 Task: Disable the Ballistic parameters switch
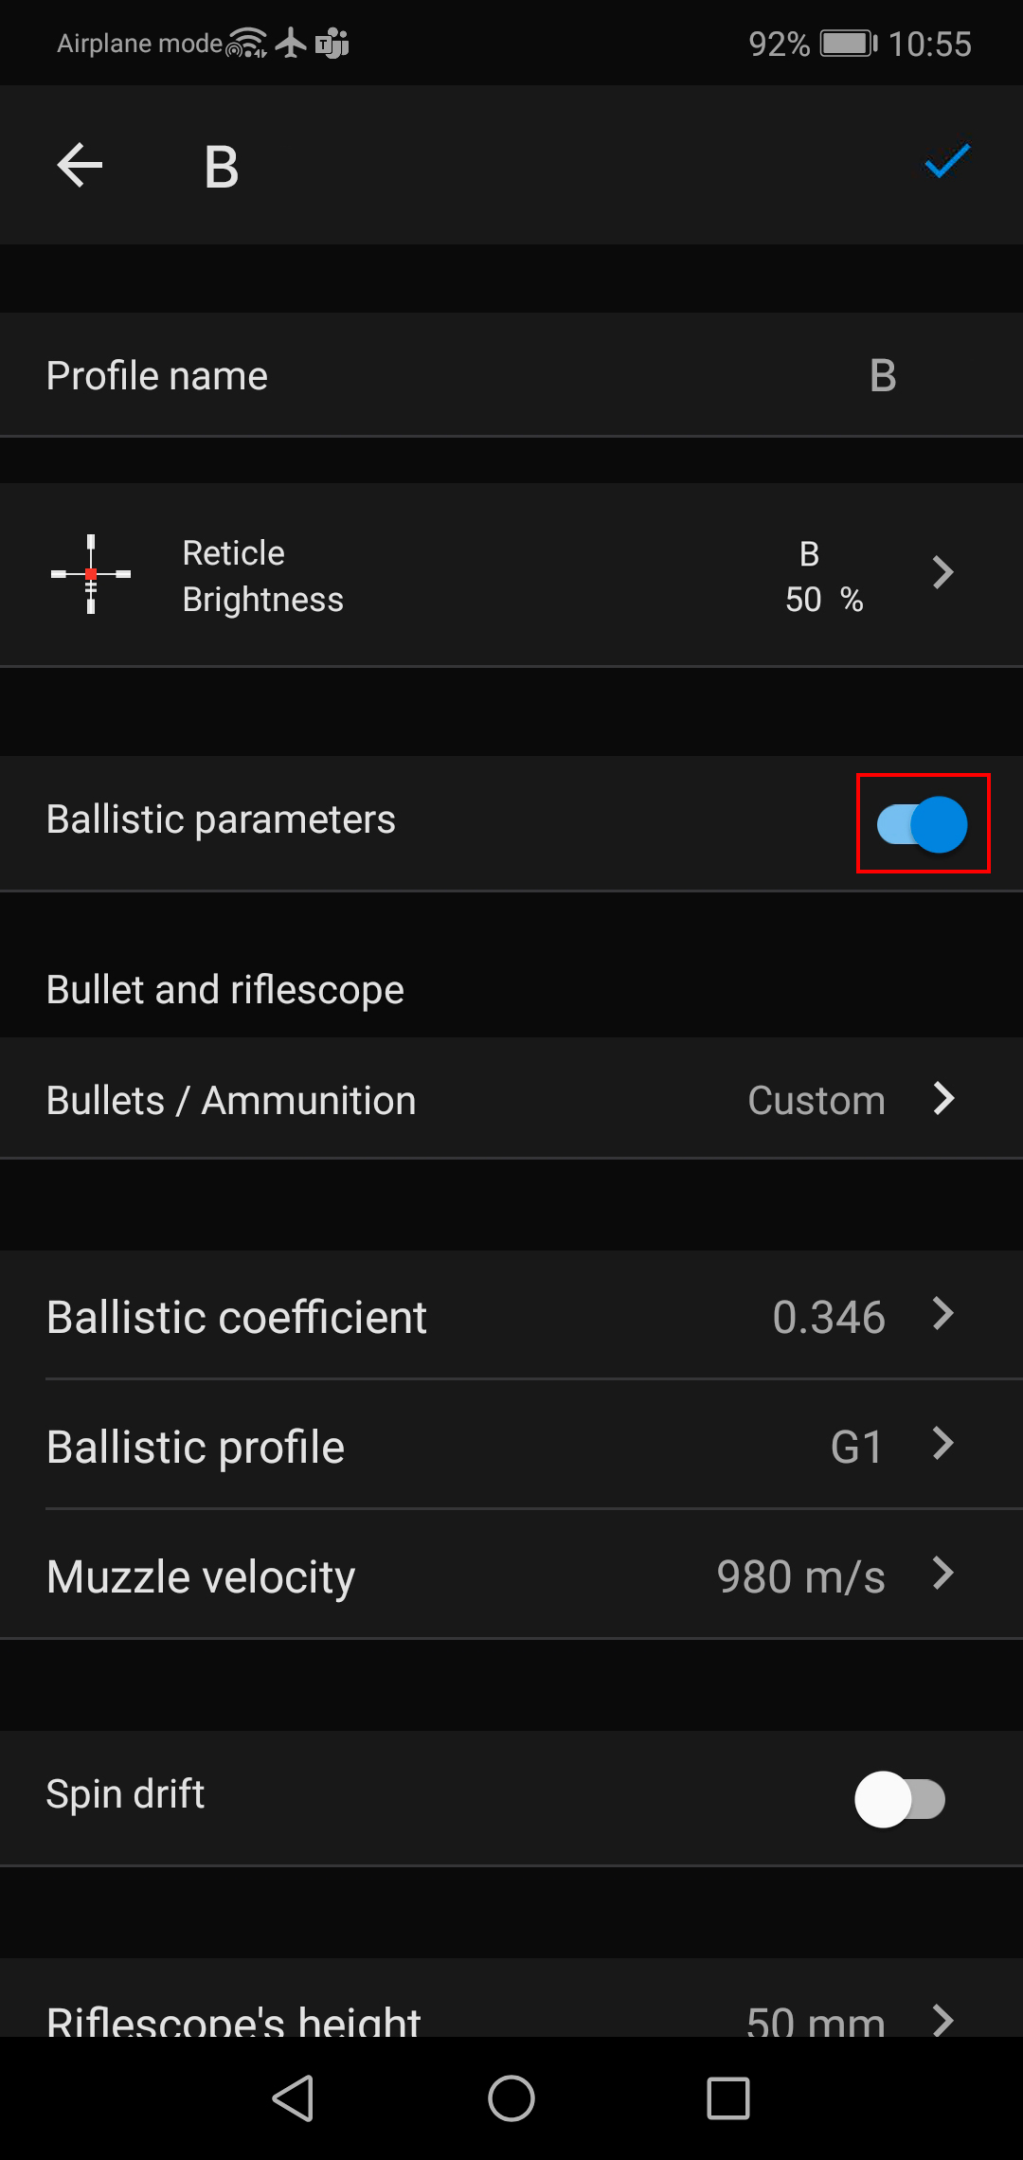coord(922,824)
